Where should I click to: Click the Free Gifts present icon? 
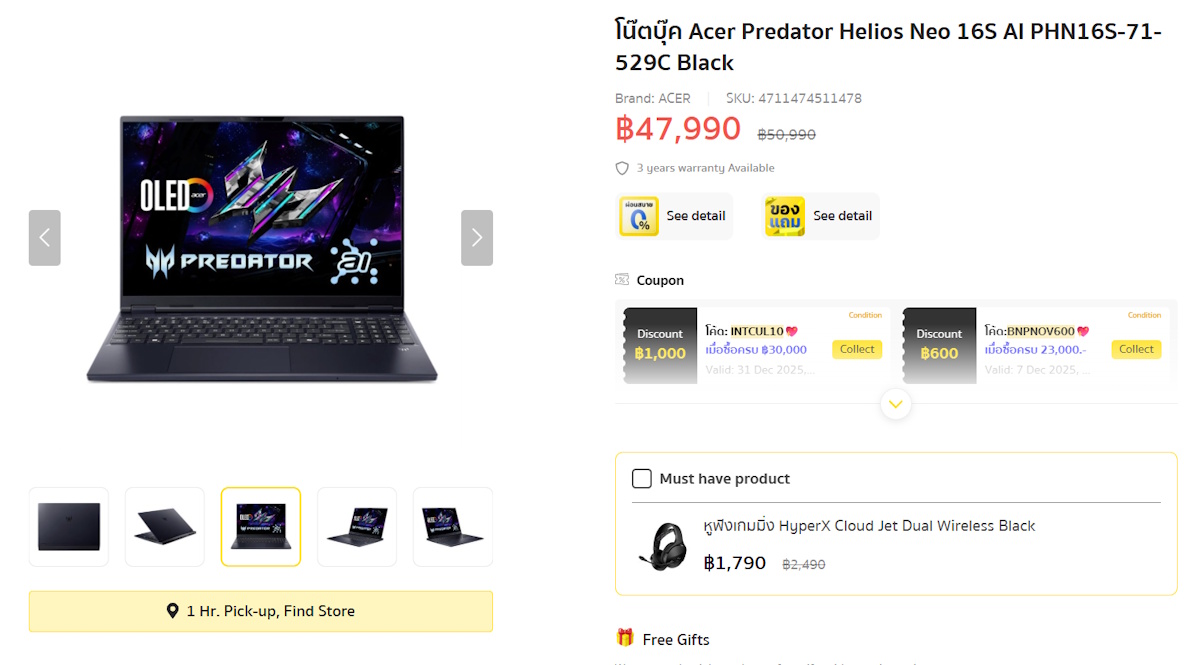625,638
